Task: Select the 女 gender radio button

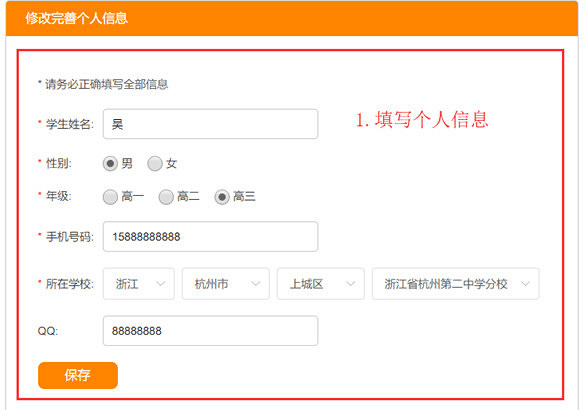Action: [x=155, y=163]
